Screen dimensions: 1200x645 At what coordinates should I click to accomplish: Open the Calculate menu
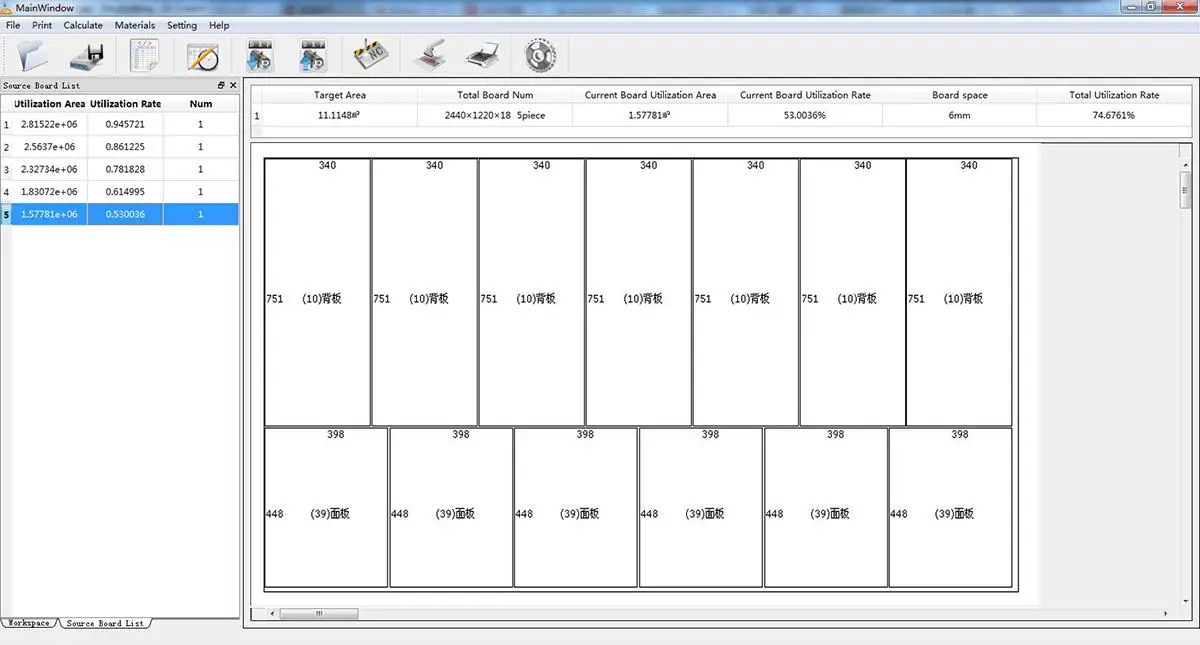(x=83, y=25)
